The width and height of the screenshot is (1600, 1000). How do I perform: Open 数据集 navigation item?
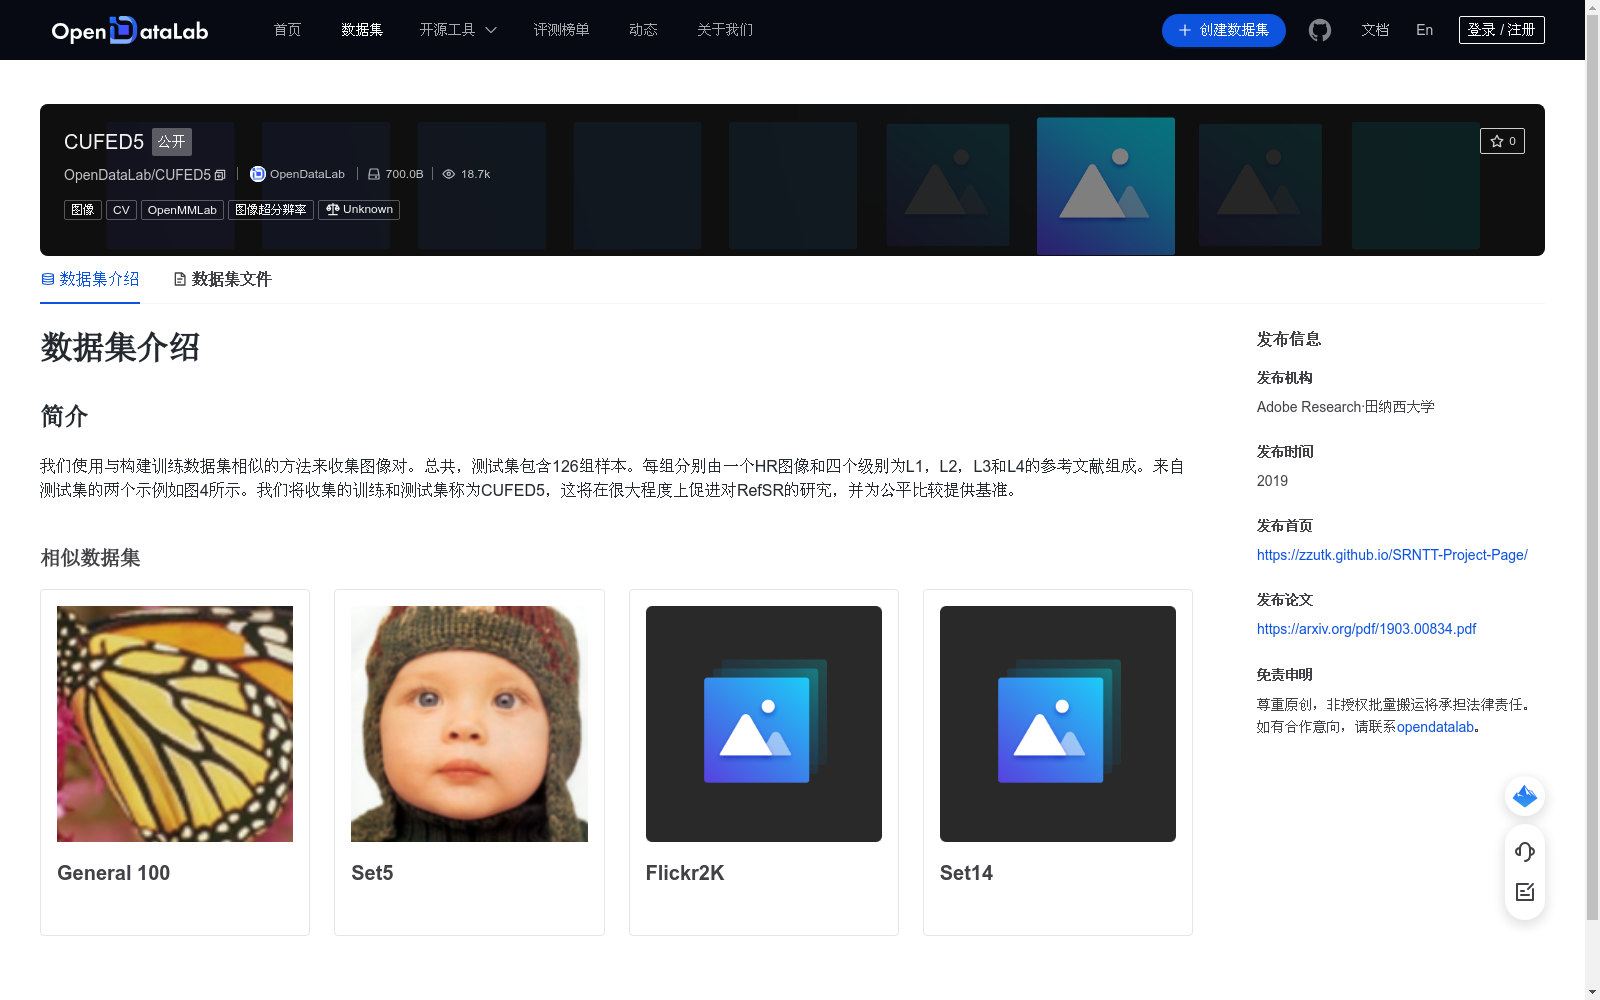[362, 30]
